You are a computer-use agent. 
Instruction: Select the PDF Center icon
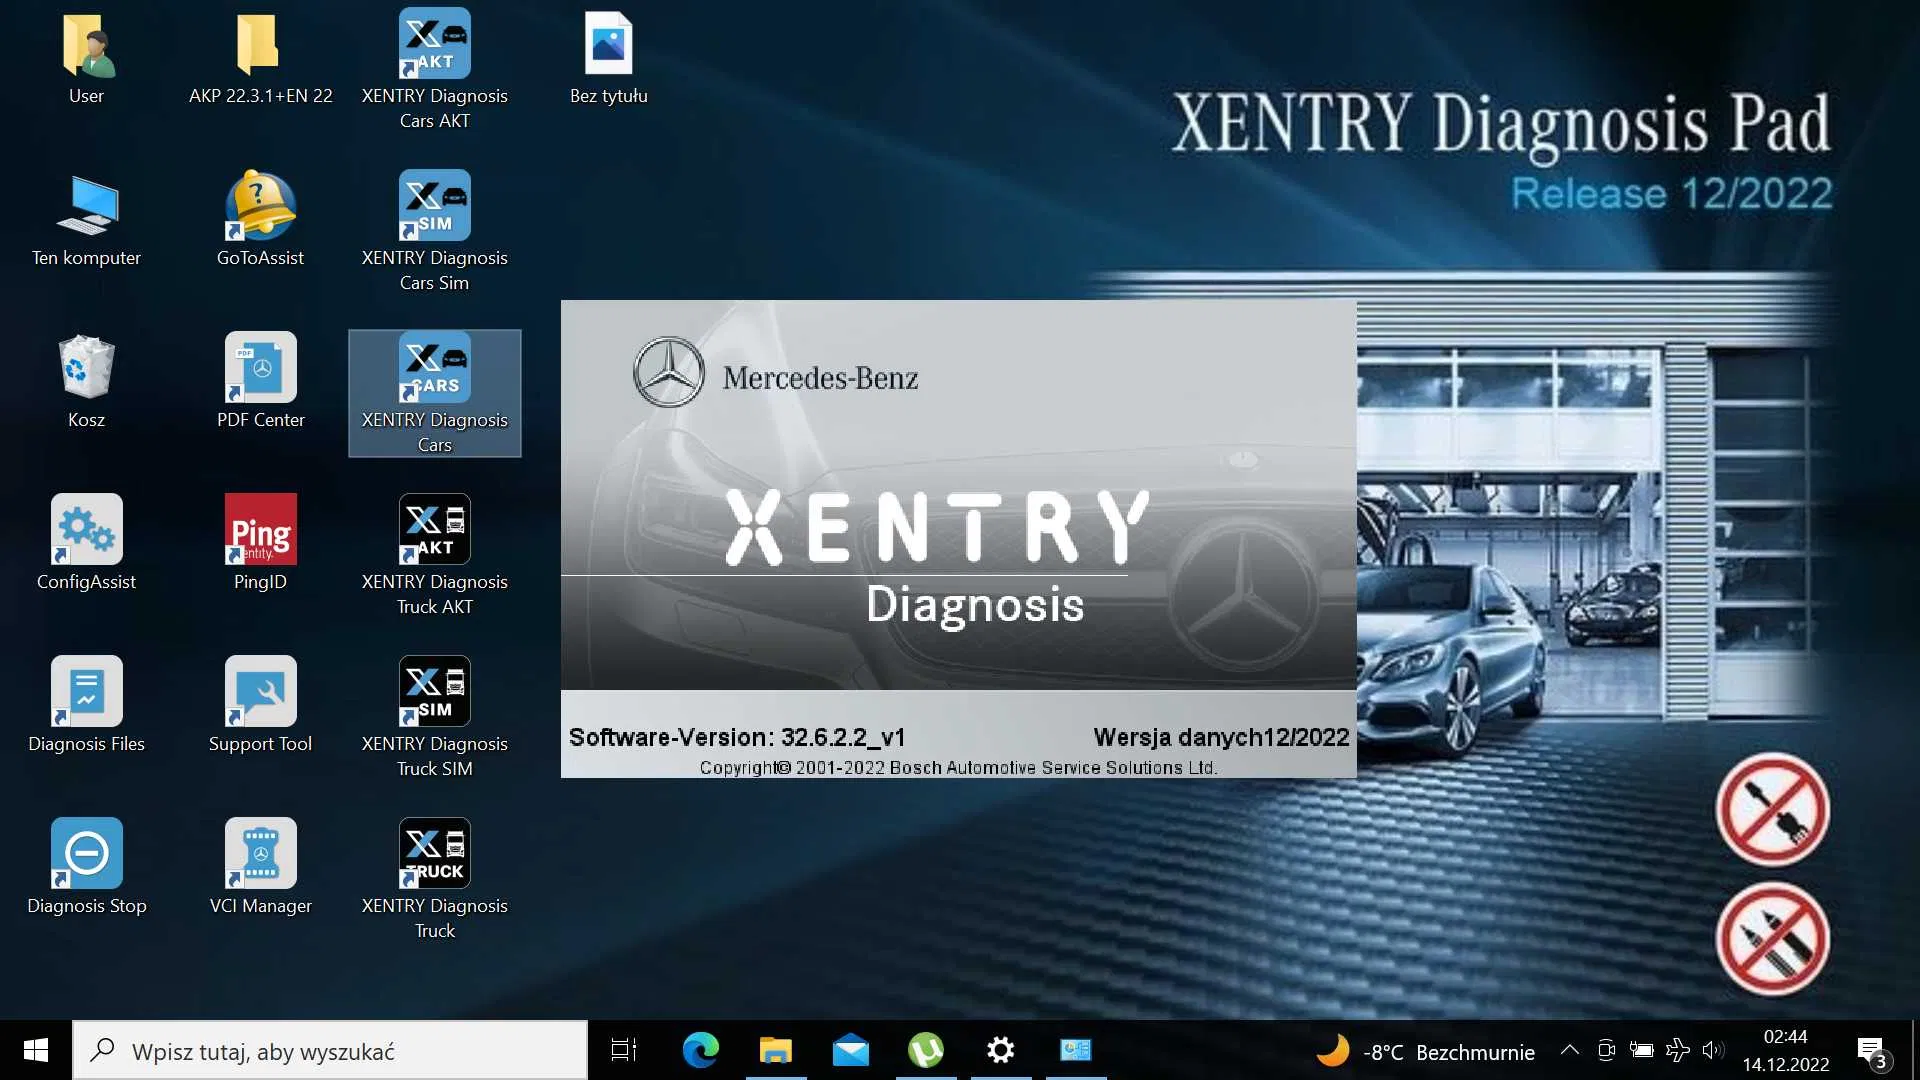(260, 368)
